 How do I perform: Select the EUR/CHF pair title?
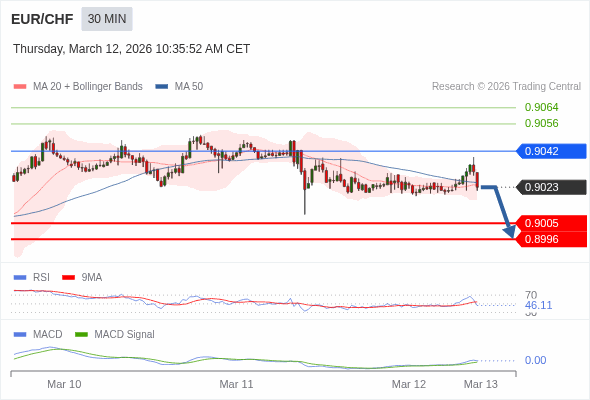(42, 19)
